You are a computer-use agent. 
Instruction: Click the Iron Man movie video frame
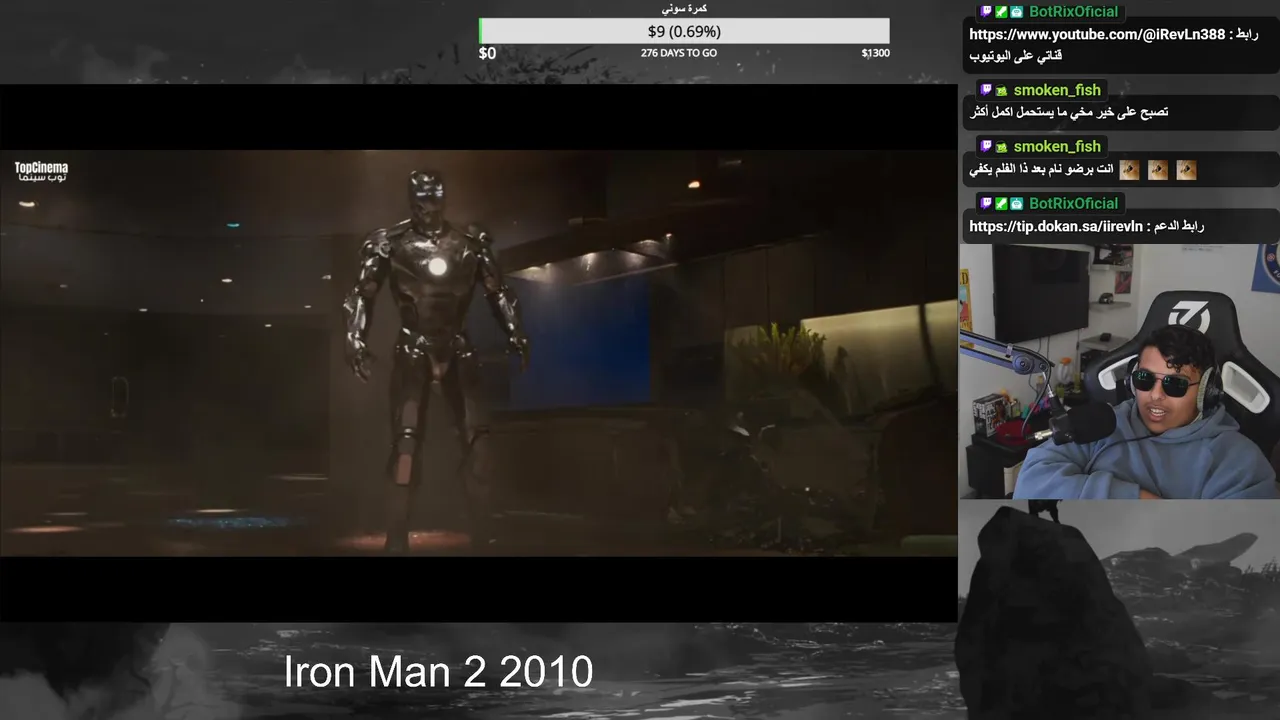(x=478, y=353)
